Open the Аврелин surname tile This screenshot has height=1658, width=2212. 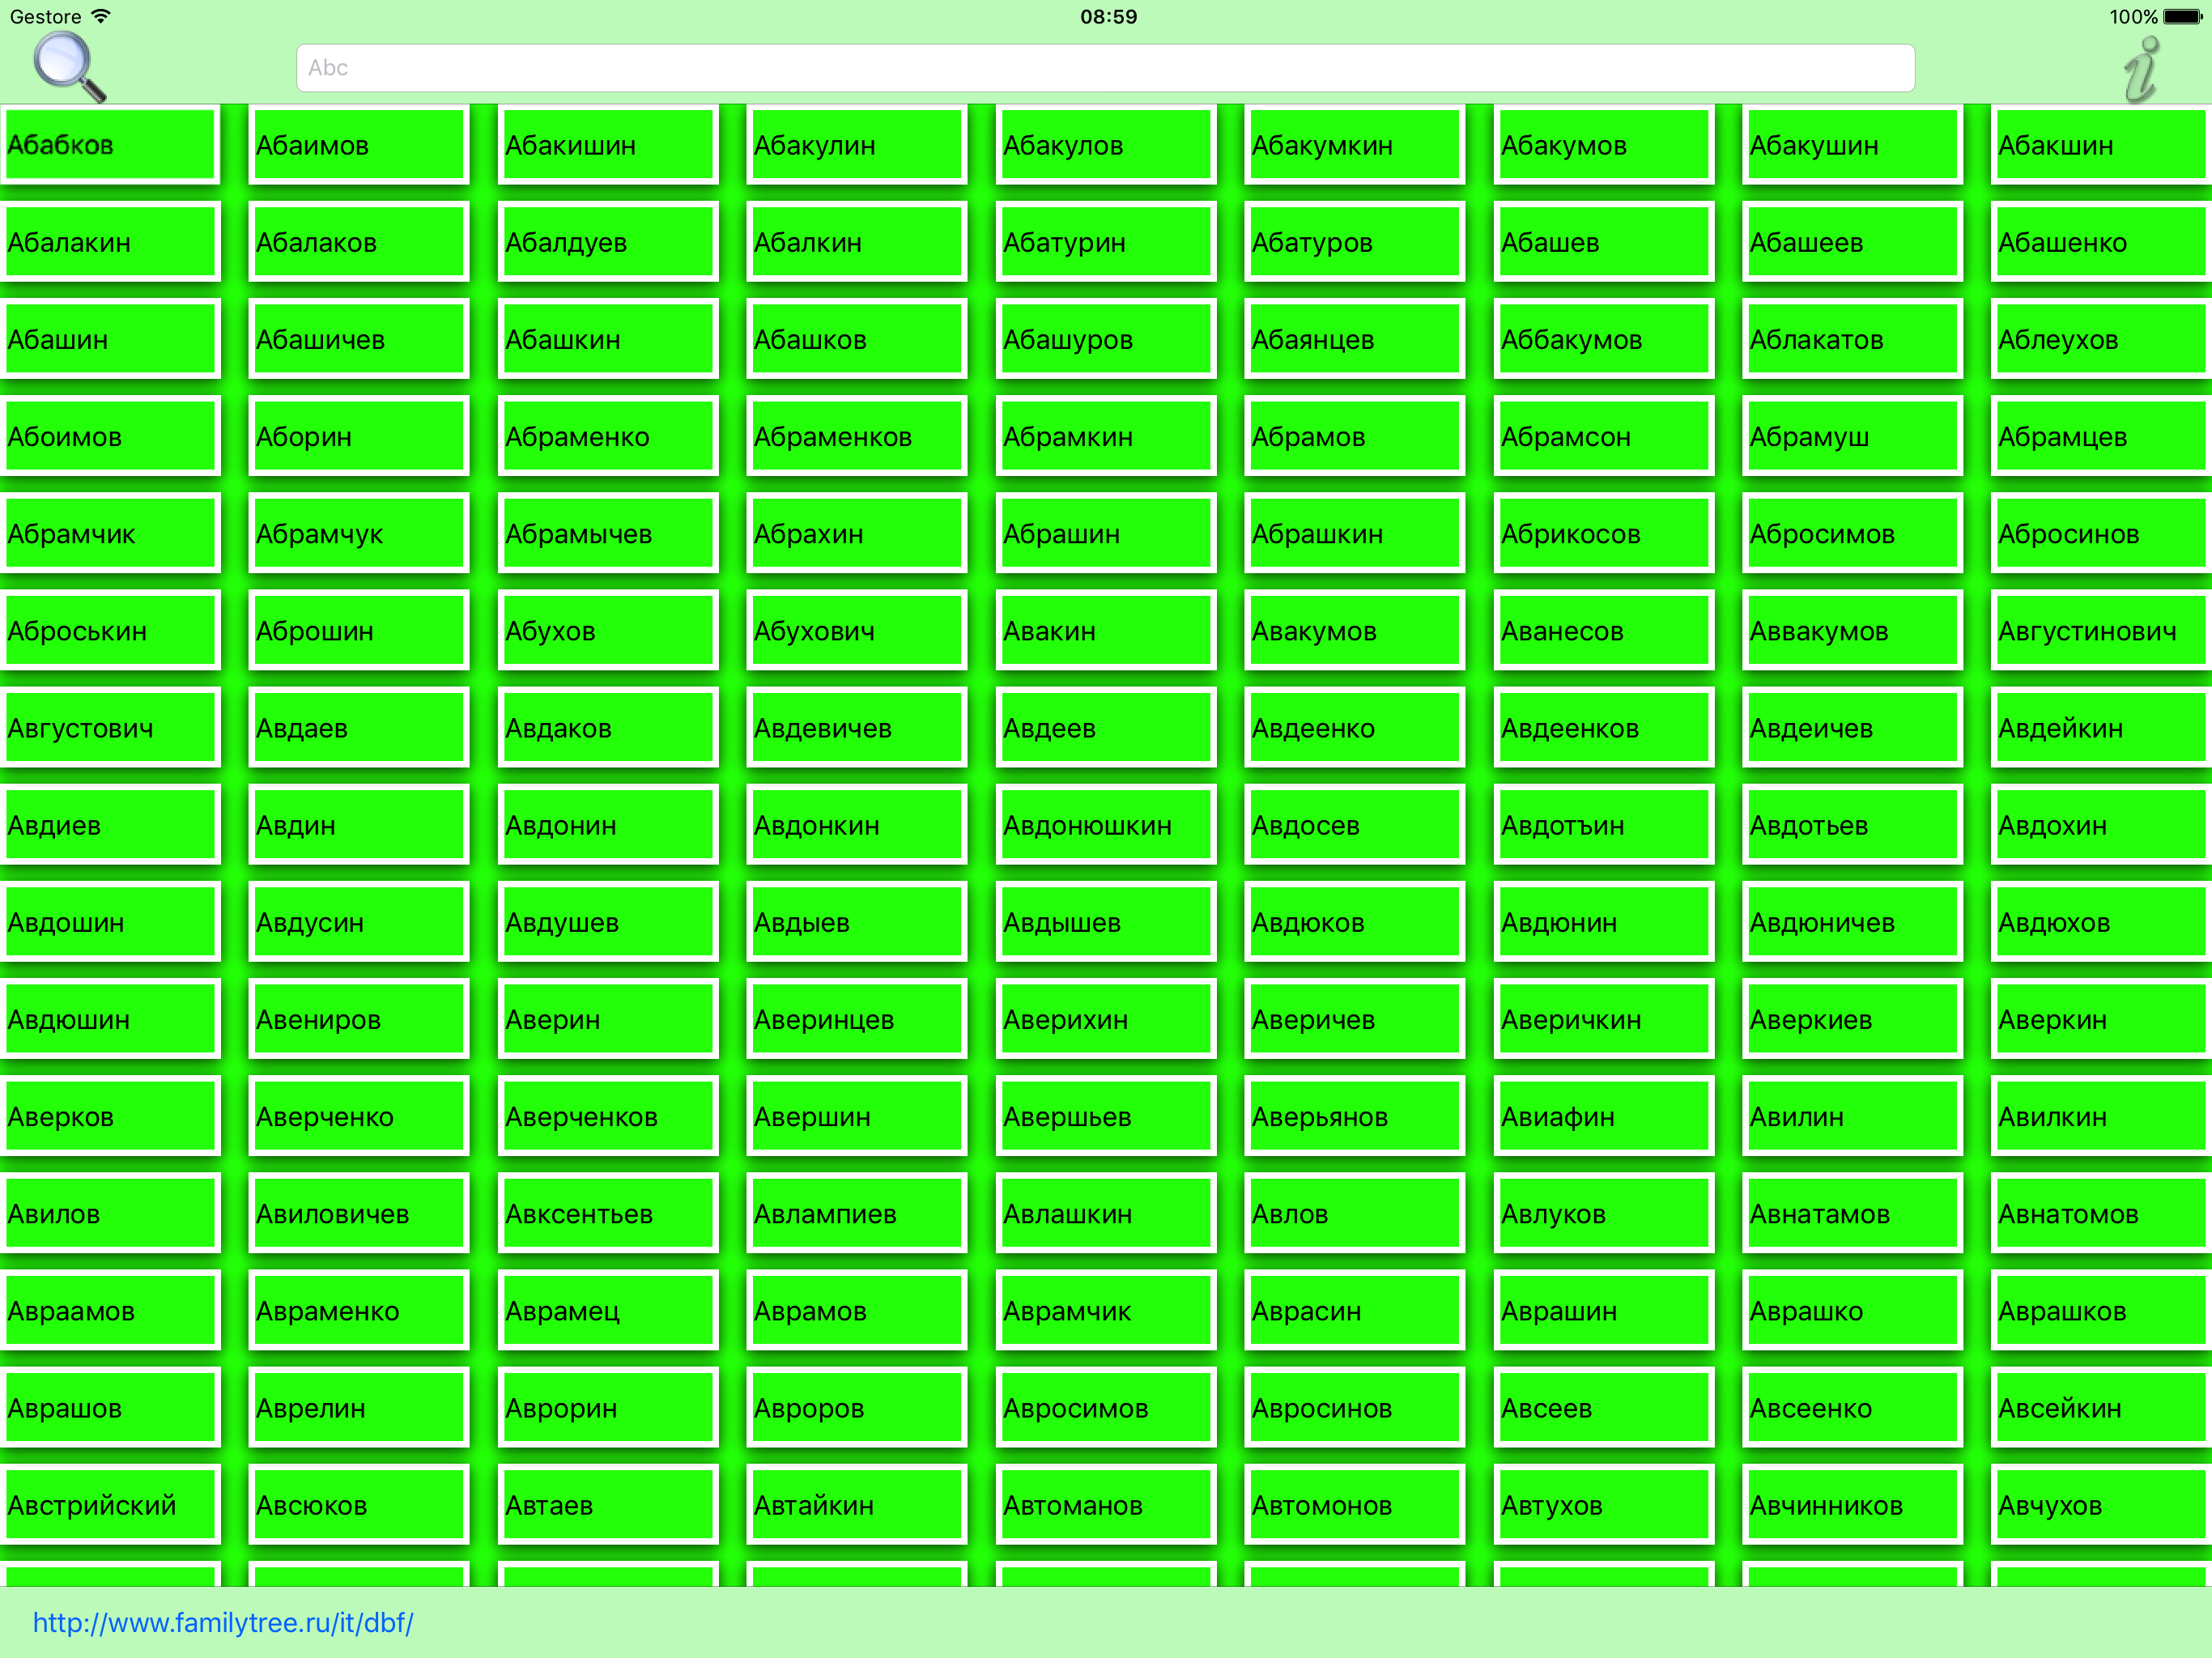[x=358, y=1407]
